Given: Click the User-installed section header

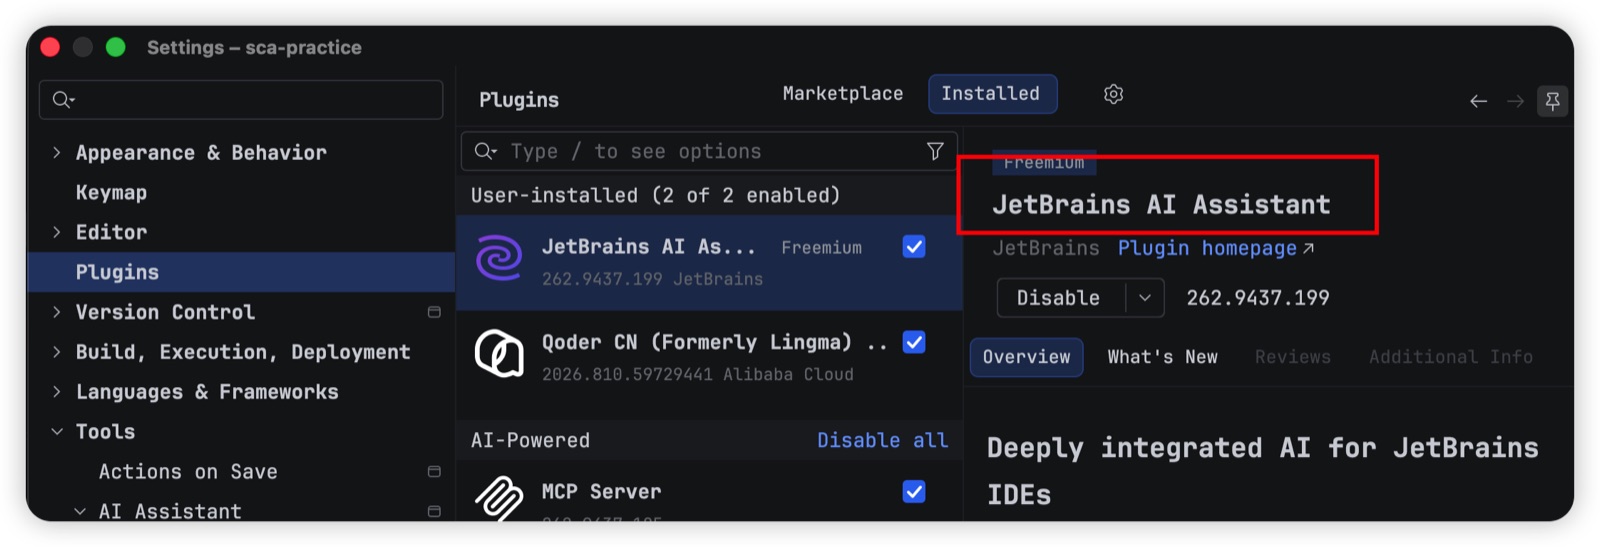Looking at the screenshot, I should click(x=655, y=195).
